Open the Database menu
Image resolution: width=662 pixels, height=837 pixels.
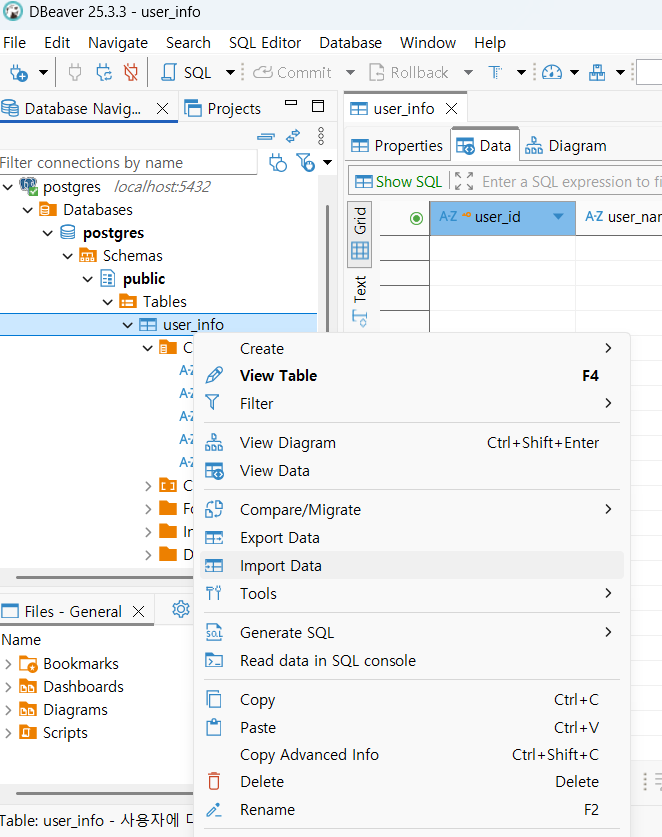(350, 43)
